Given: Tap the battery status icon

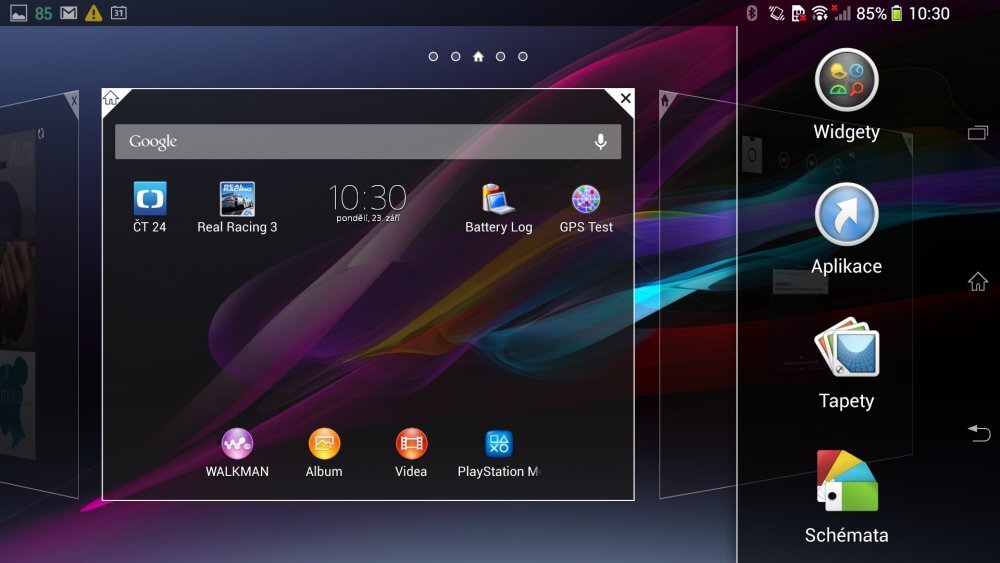Looking at the screenshot, I should (x=897, y=13).
